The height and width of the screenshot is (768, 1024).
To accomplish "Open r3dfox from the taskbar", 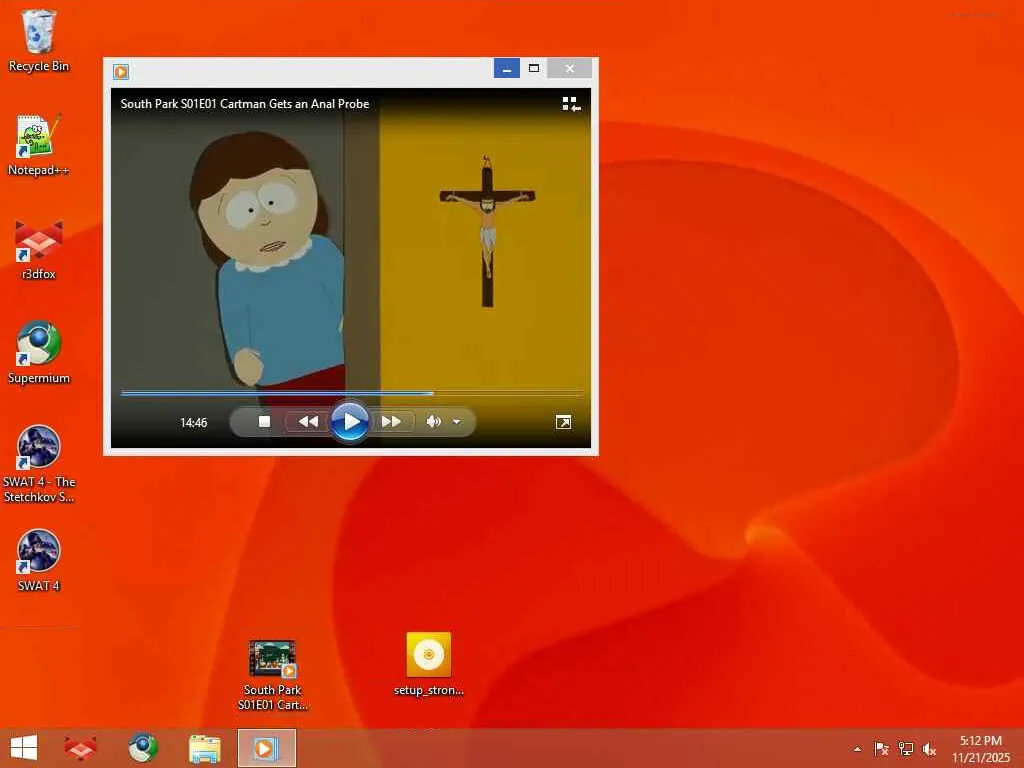I will pyautogui.click(x=80, y=748).
